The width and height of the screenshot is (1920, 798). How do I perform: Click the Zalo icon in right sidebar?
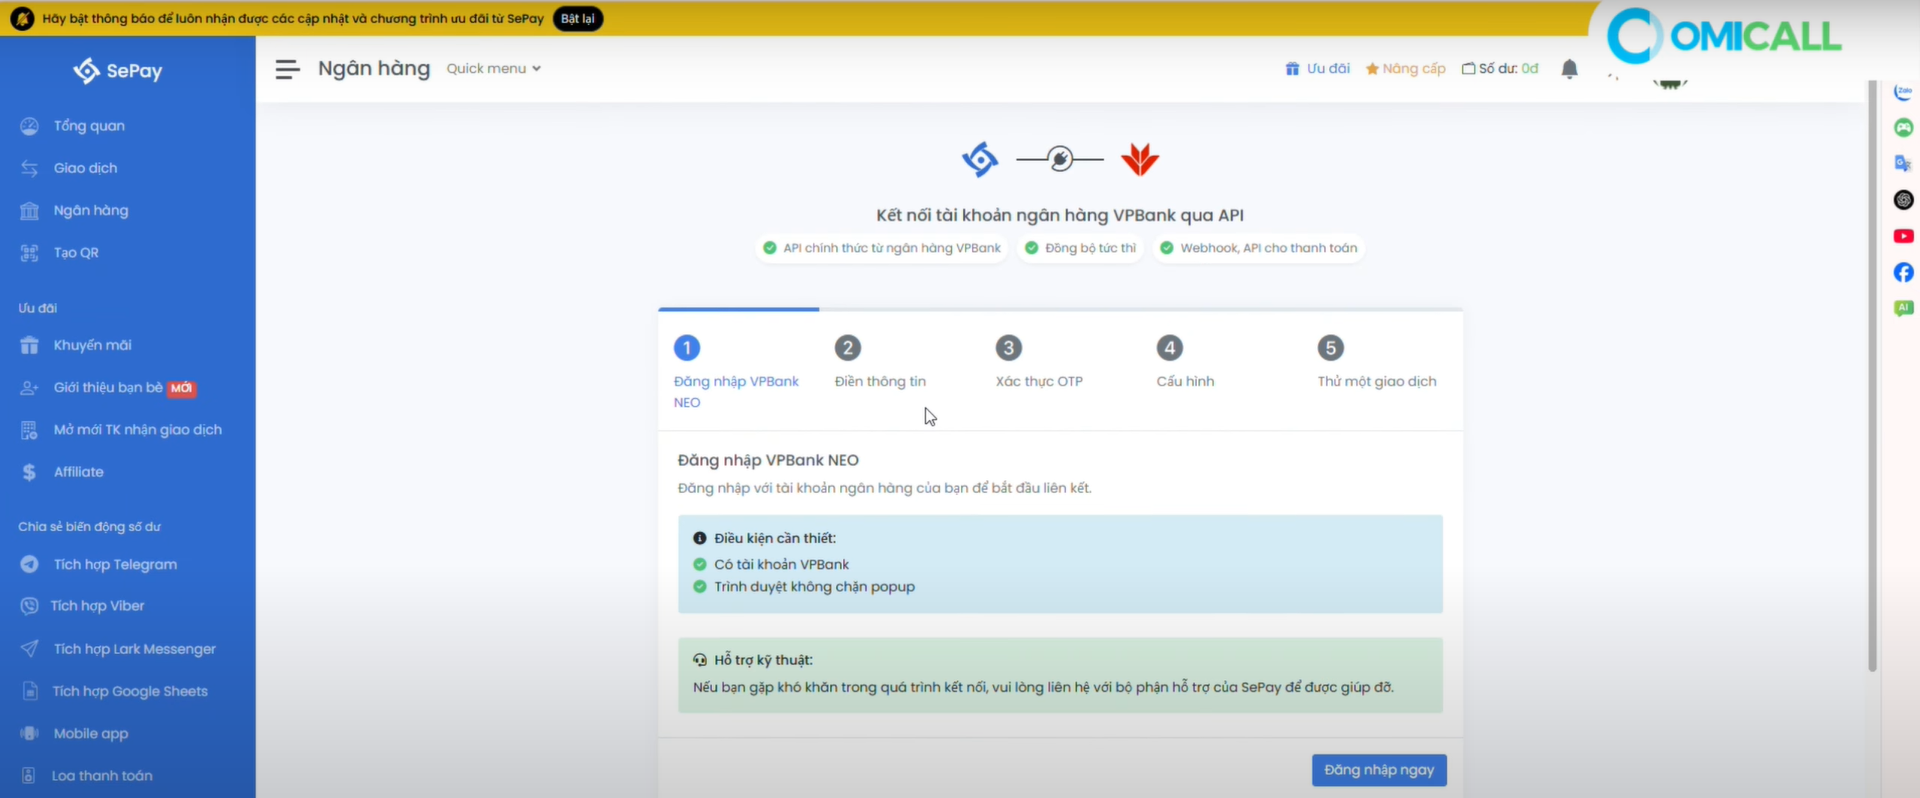[1903, 92]
